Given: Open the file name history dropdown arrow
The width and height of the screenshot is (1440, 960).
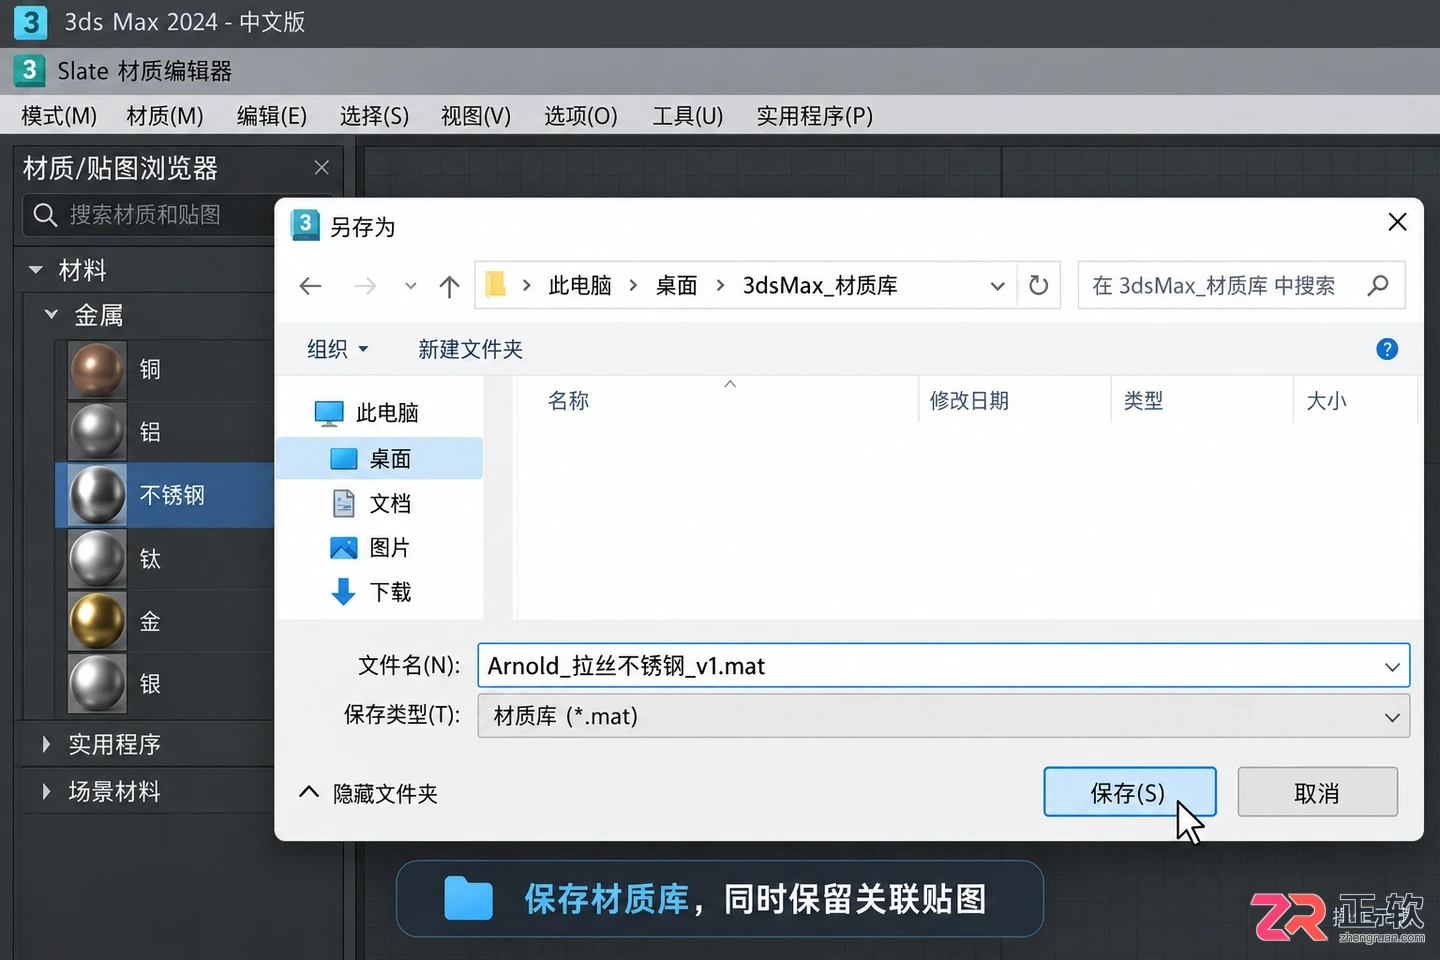Looking at the screenshot, I should [x=1392, y=666].
